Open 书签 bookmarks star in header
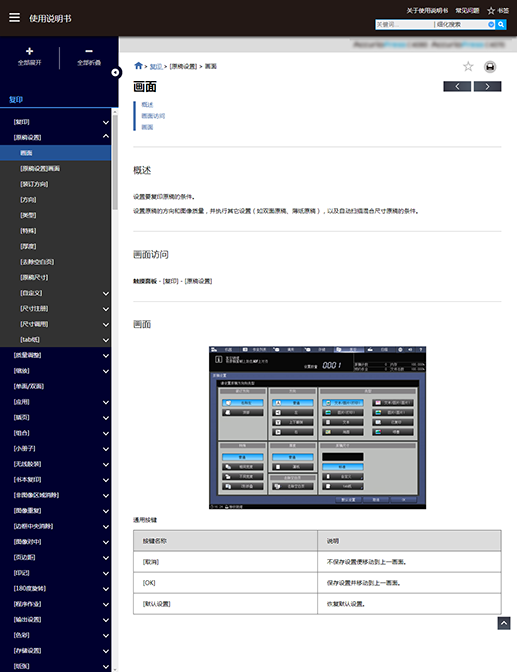 (x=498, y=11)
